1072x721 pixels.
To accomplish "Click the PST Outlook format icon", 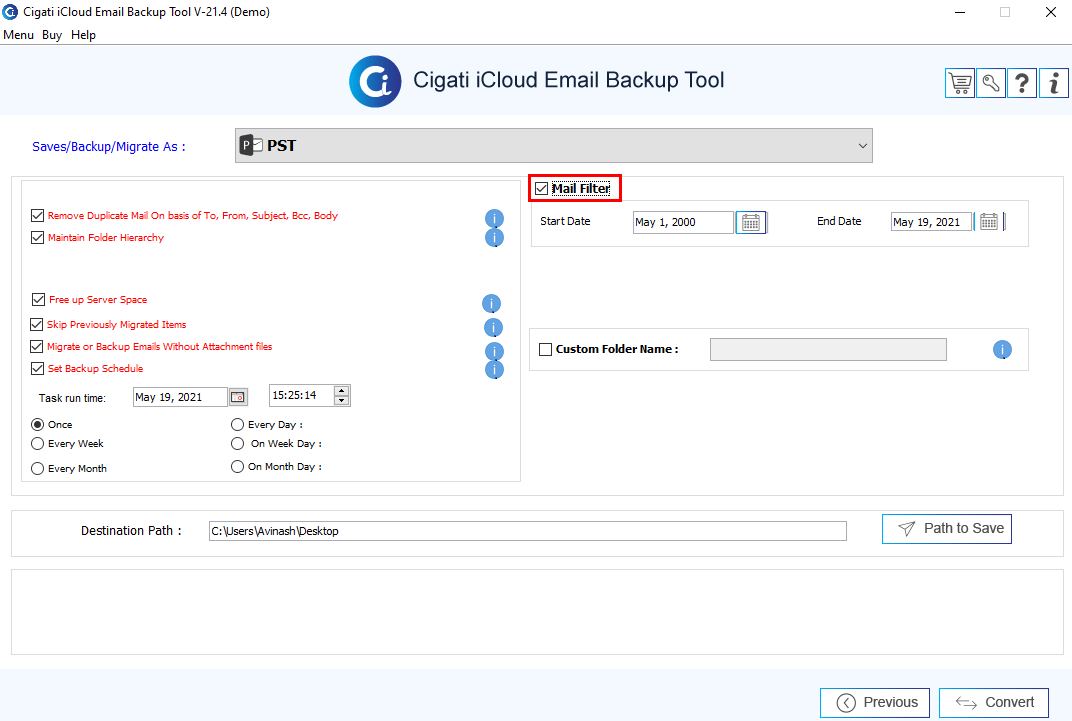I will (251, 145).
